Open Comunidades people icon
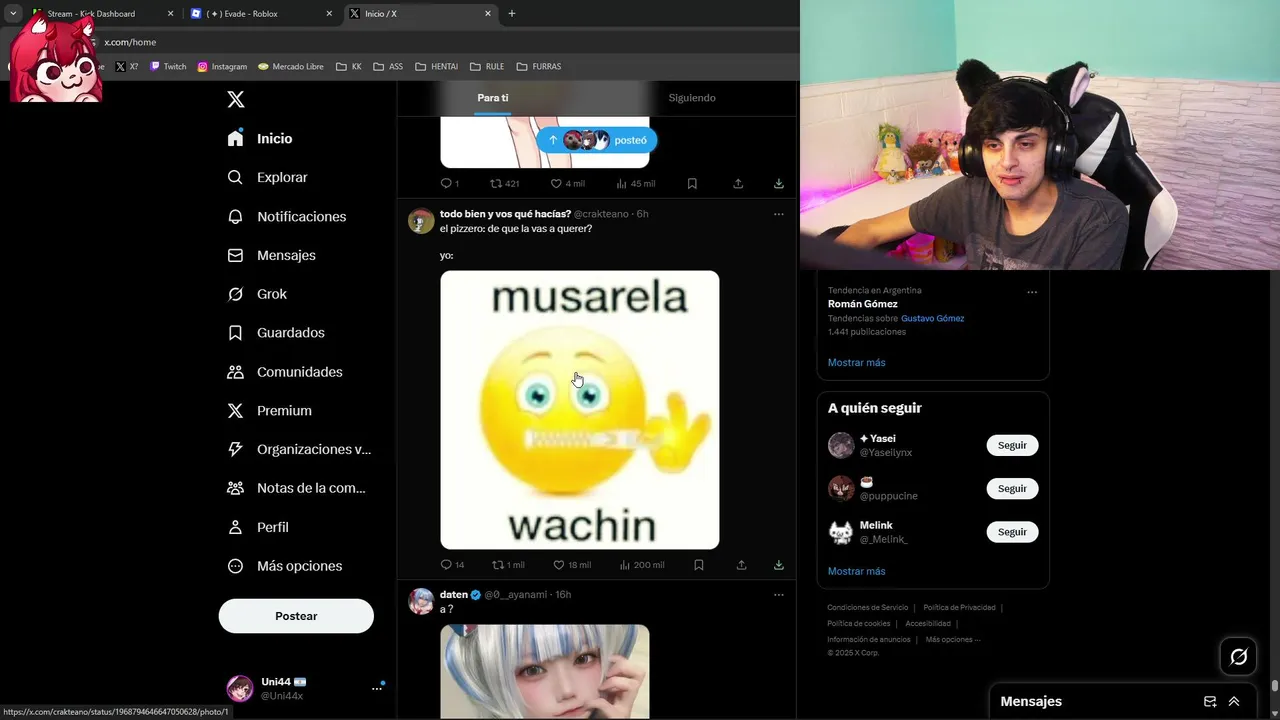Viewport: 1280px width, 720px height. coord(235,371)
